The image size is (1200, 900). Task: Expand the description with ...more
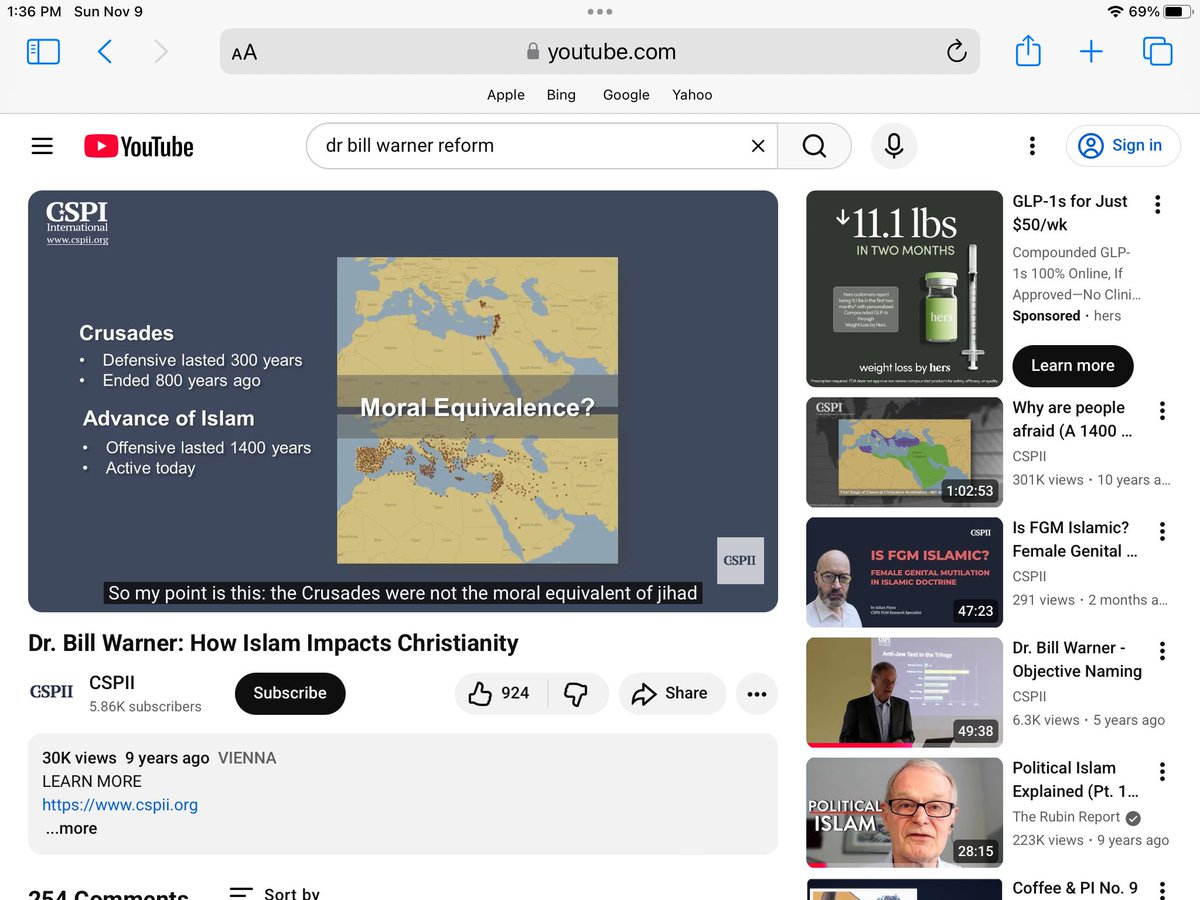72,829
